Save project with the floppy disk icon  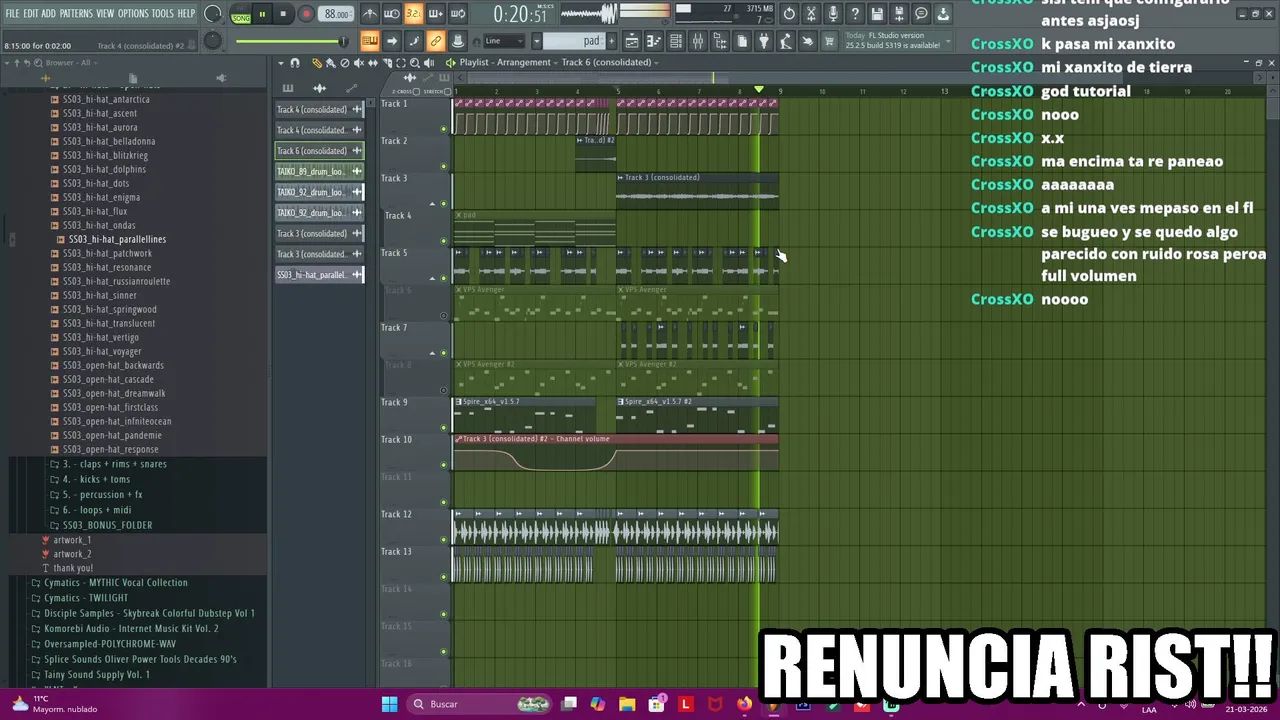point(877,14)
